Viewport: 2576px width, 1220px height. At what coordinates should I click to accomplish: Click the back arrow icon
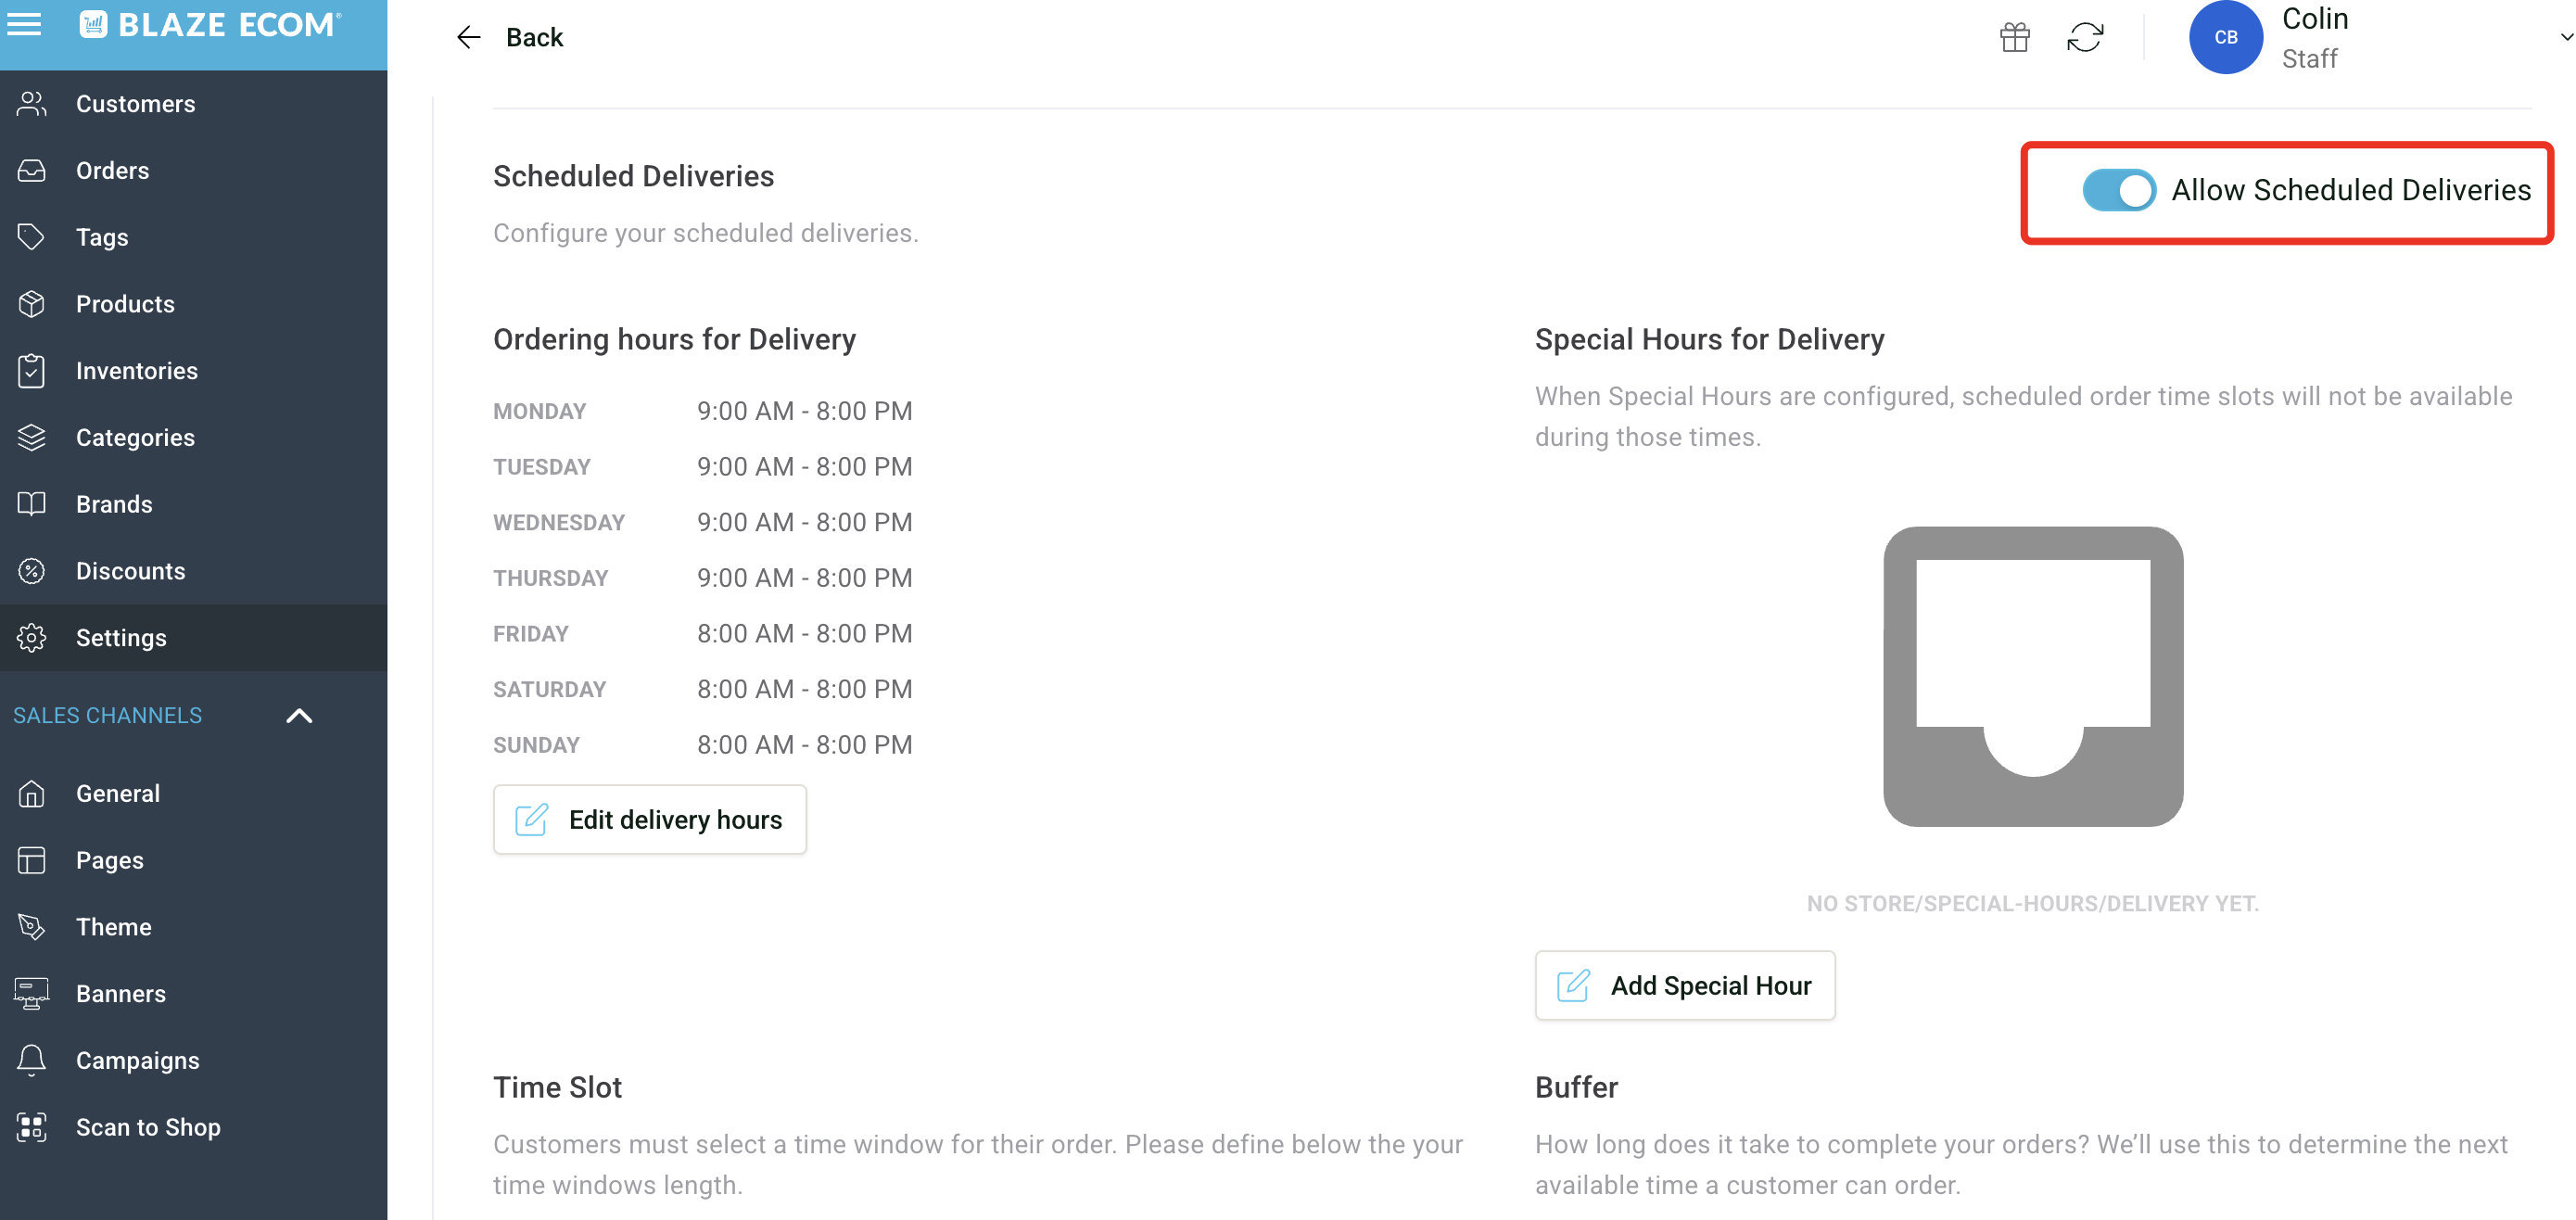pyautogui.click(x=468, y=37)
